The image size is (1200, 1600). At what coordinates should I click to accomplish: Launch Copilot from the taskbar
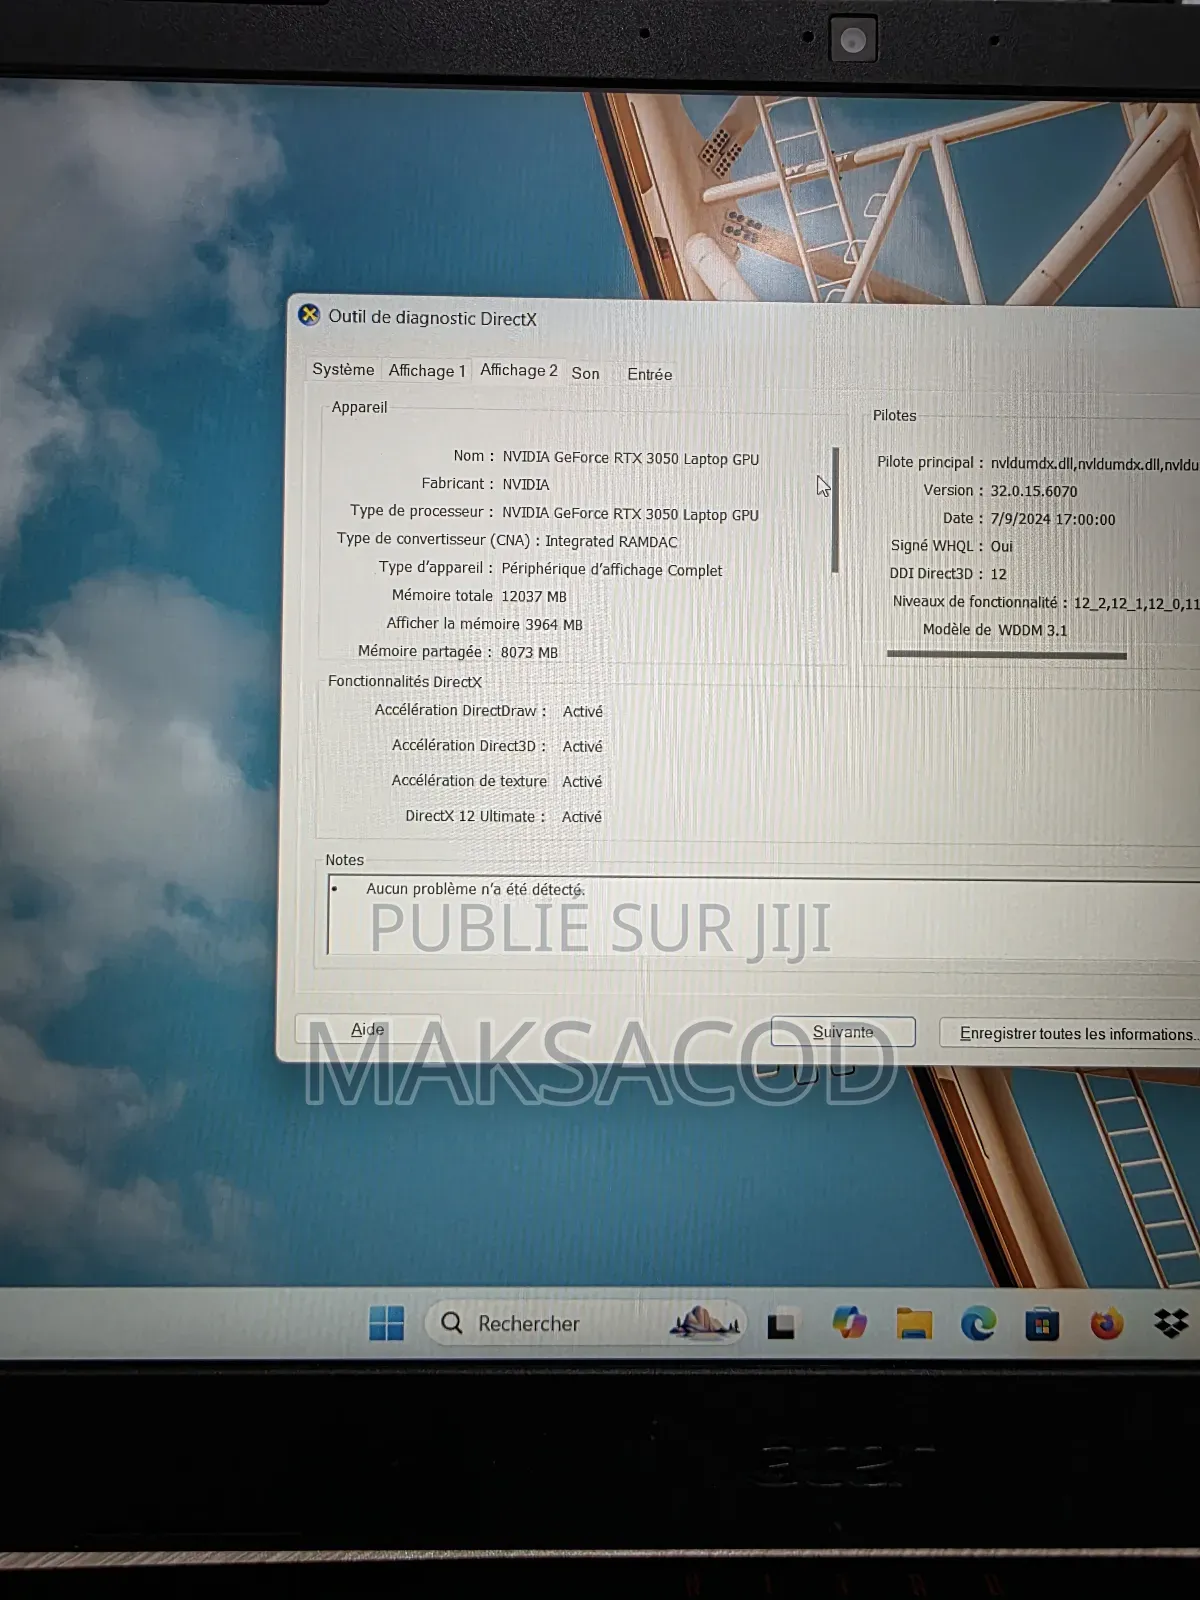click(849, 1323)
